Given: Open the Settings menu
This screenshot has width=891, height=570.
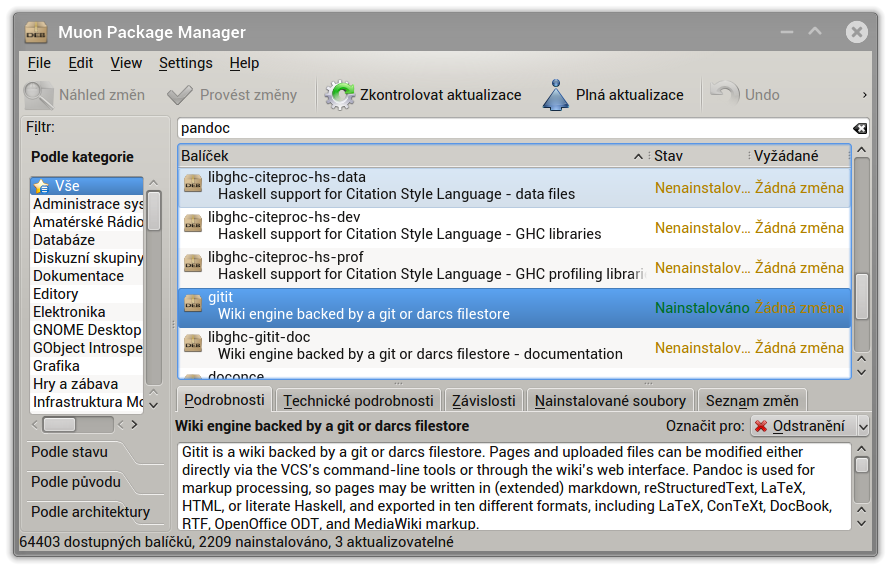Looking at the screenshot, I should pyautogui.click(x=186, y=63).
